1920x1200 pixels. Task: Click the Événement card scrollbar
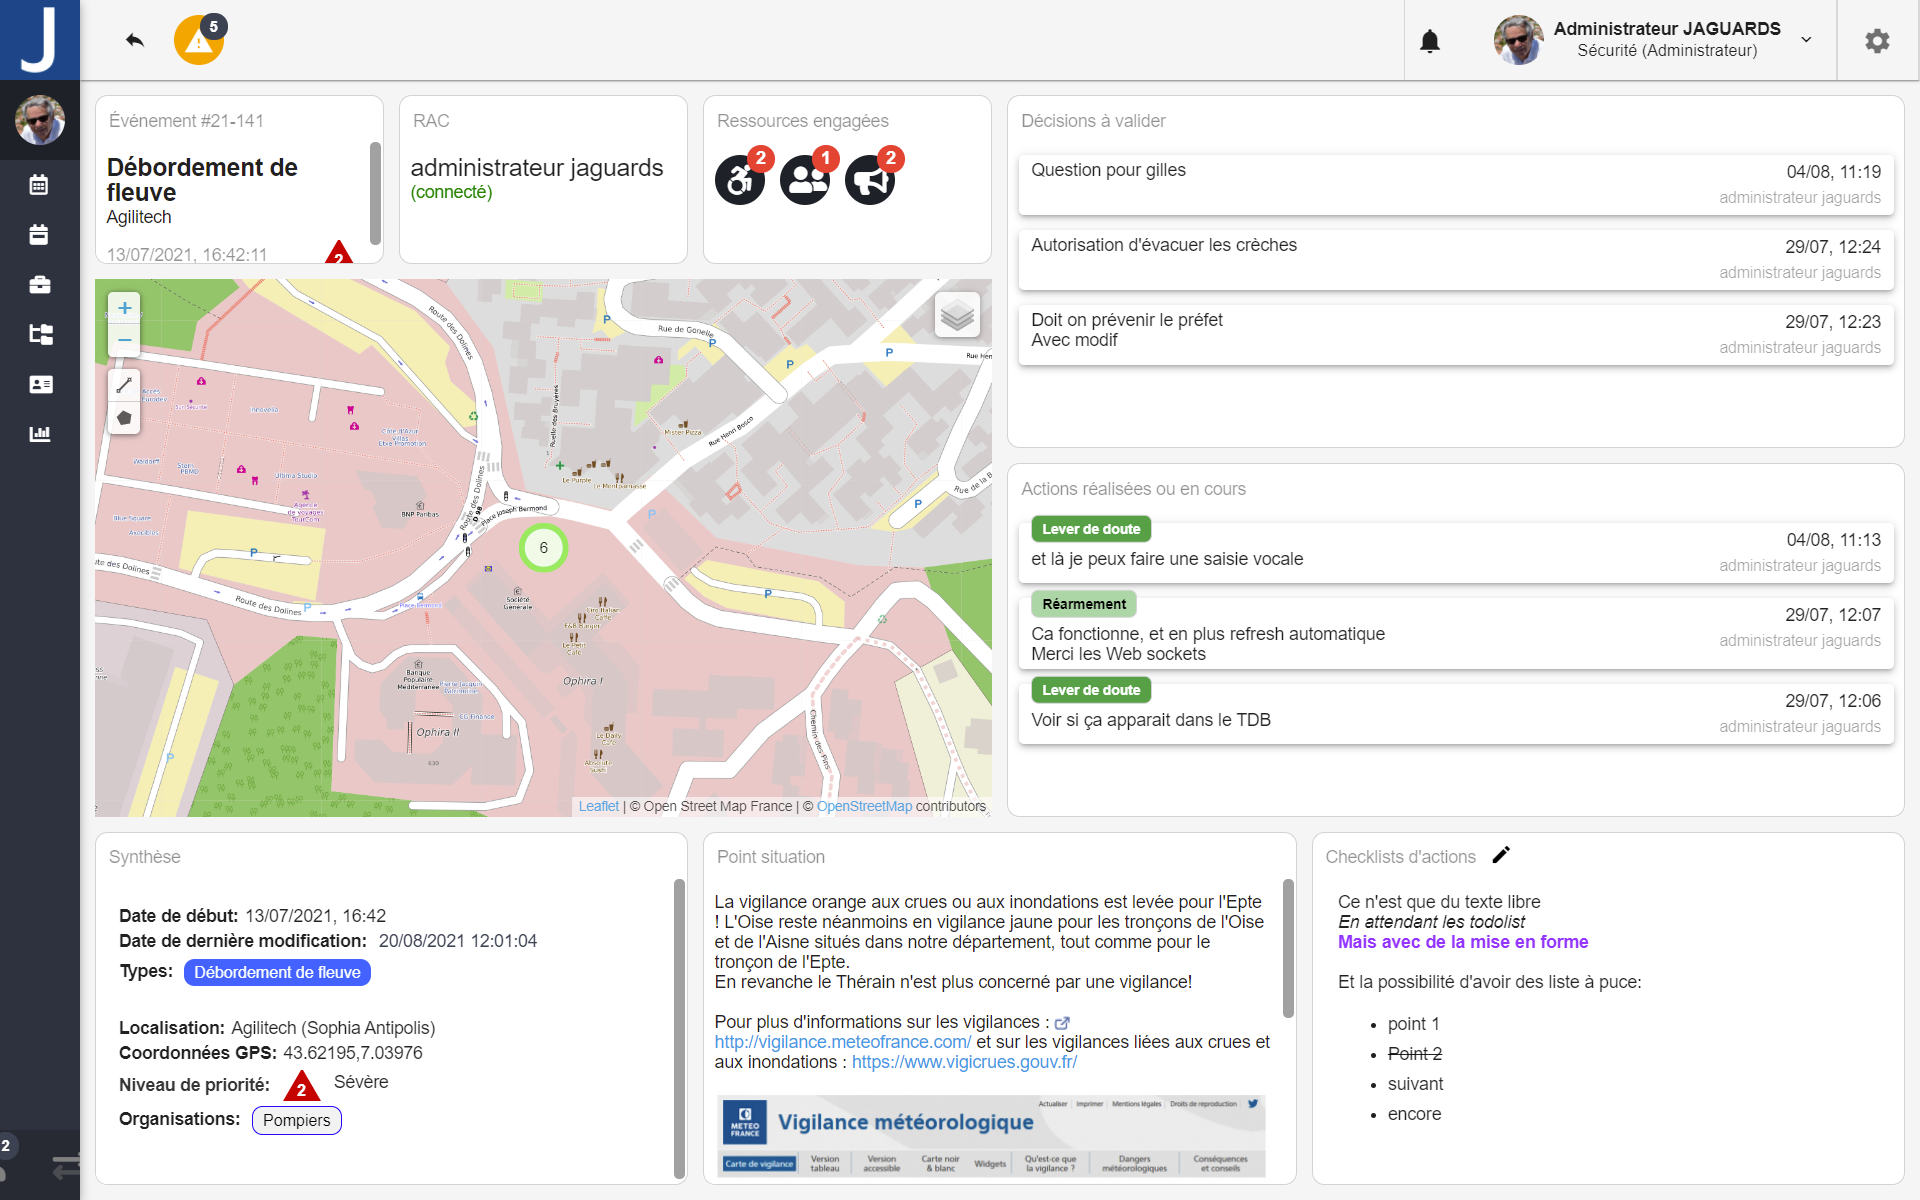(x=375, y=193)
